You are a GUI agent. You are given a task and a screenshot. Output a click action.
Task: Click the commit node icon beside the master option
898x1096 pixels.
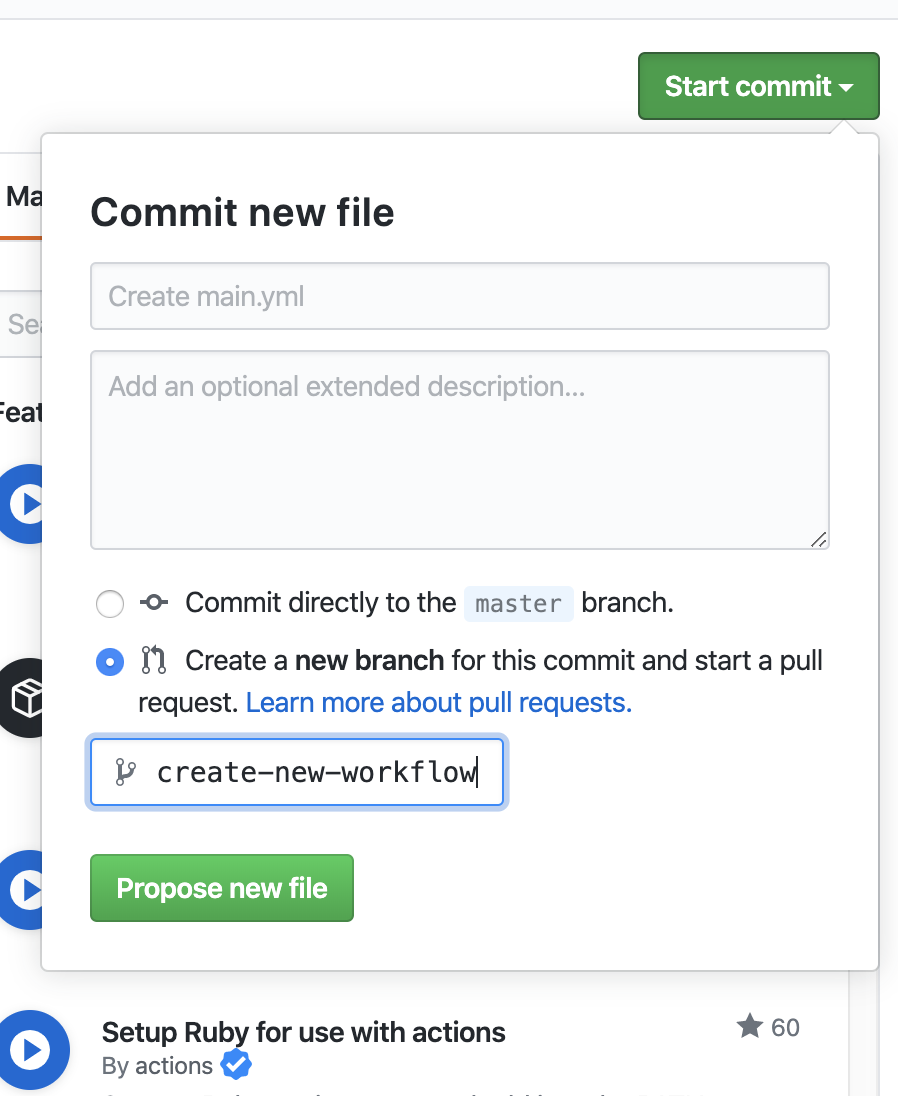click(153, 602)
